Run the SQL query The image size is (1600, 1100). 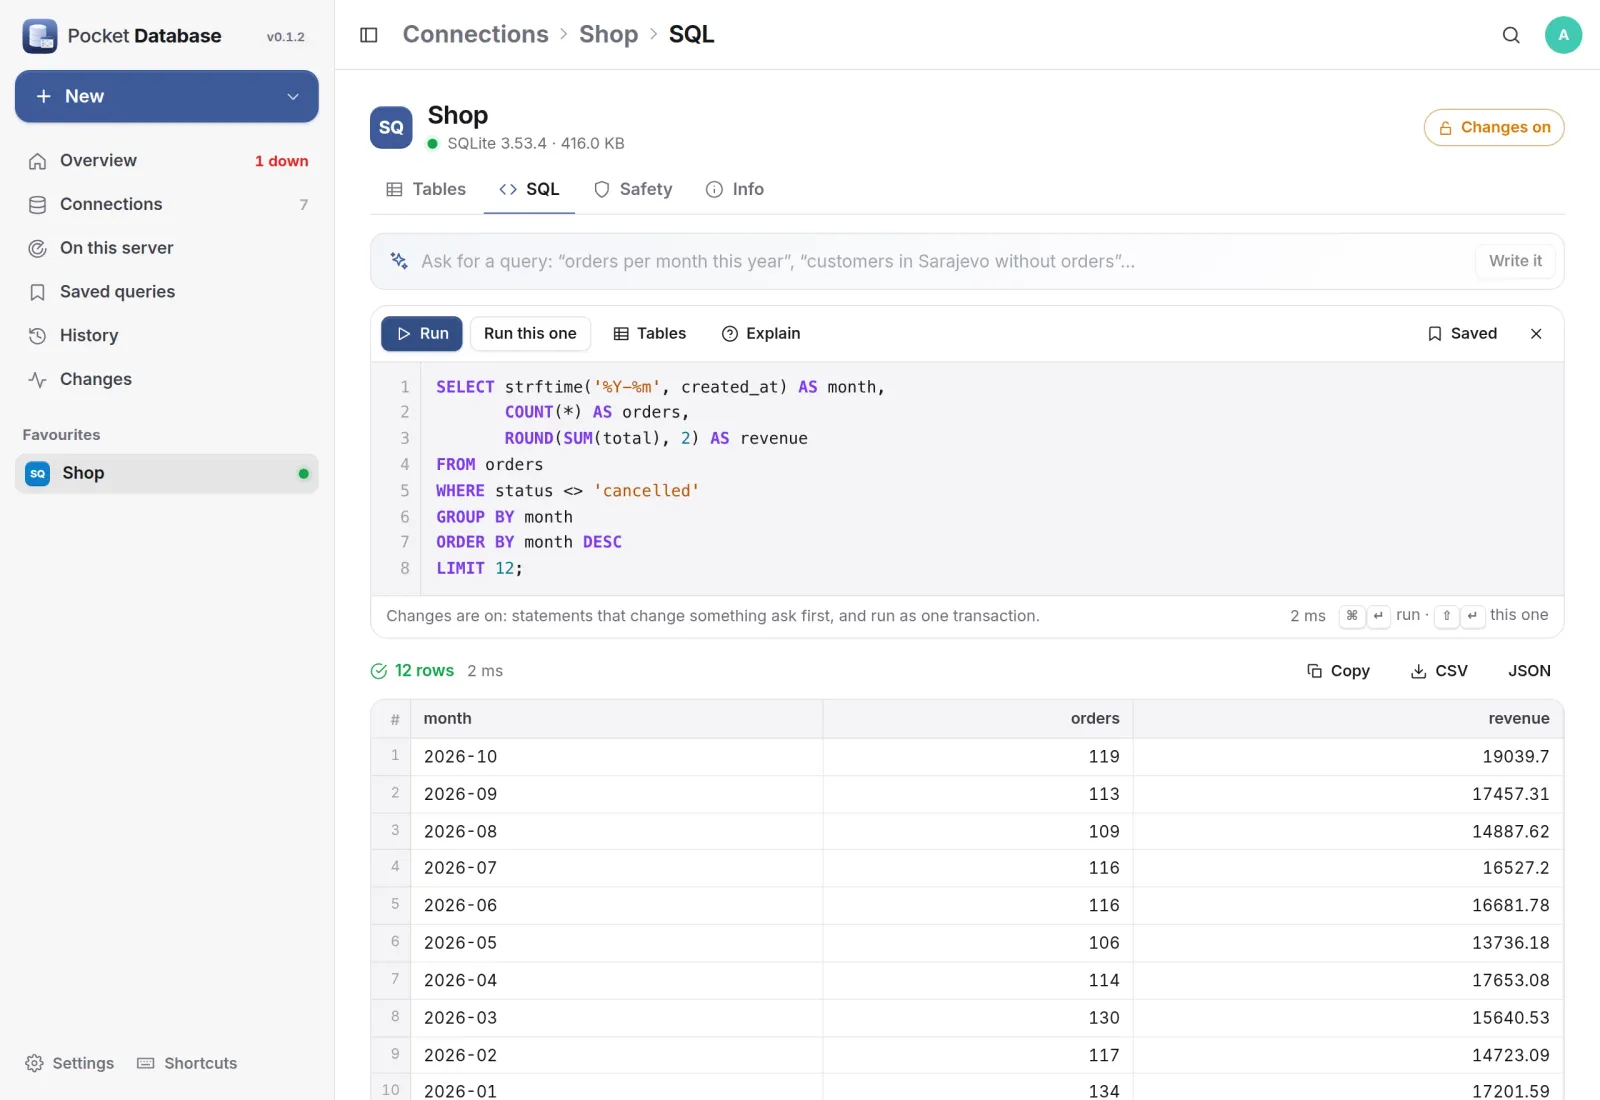[x=422, y=334]
